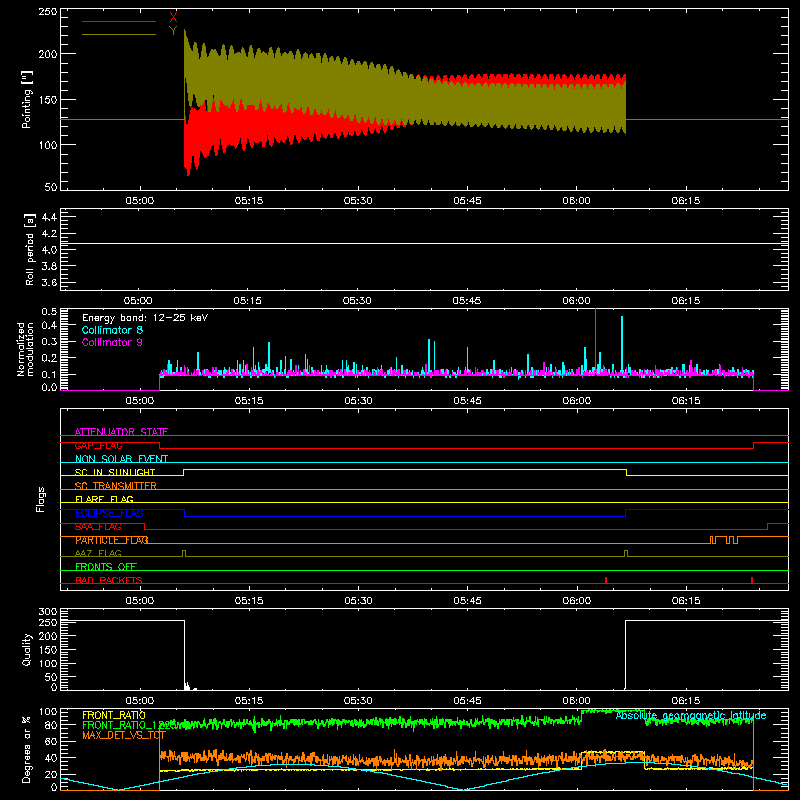Select the Collimator 8 legend entry
Screen dimensions: 800x800
pyautogui.click(x=112, y=330)
